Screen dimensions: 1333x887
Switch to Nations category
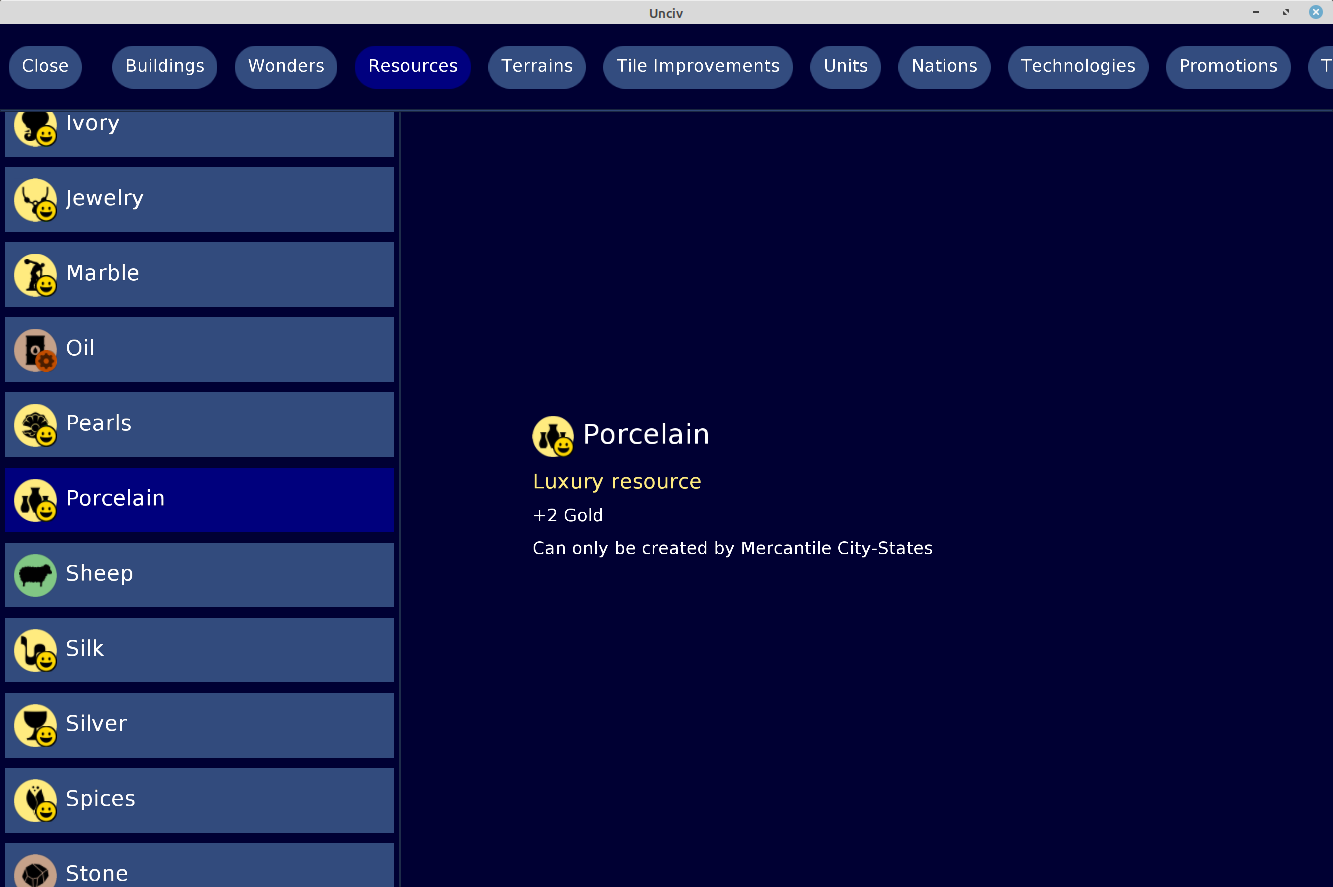944,67
